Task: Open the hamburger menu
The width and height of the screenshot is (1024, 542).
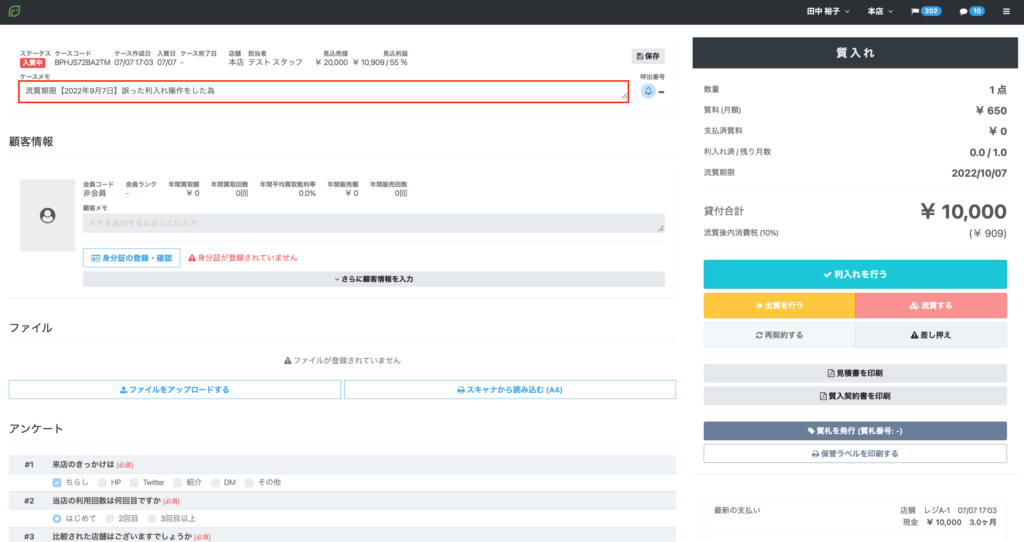Action: 1006,11
